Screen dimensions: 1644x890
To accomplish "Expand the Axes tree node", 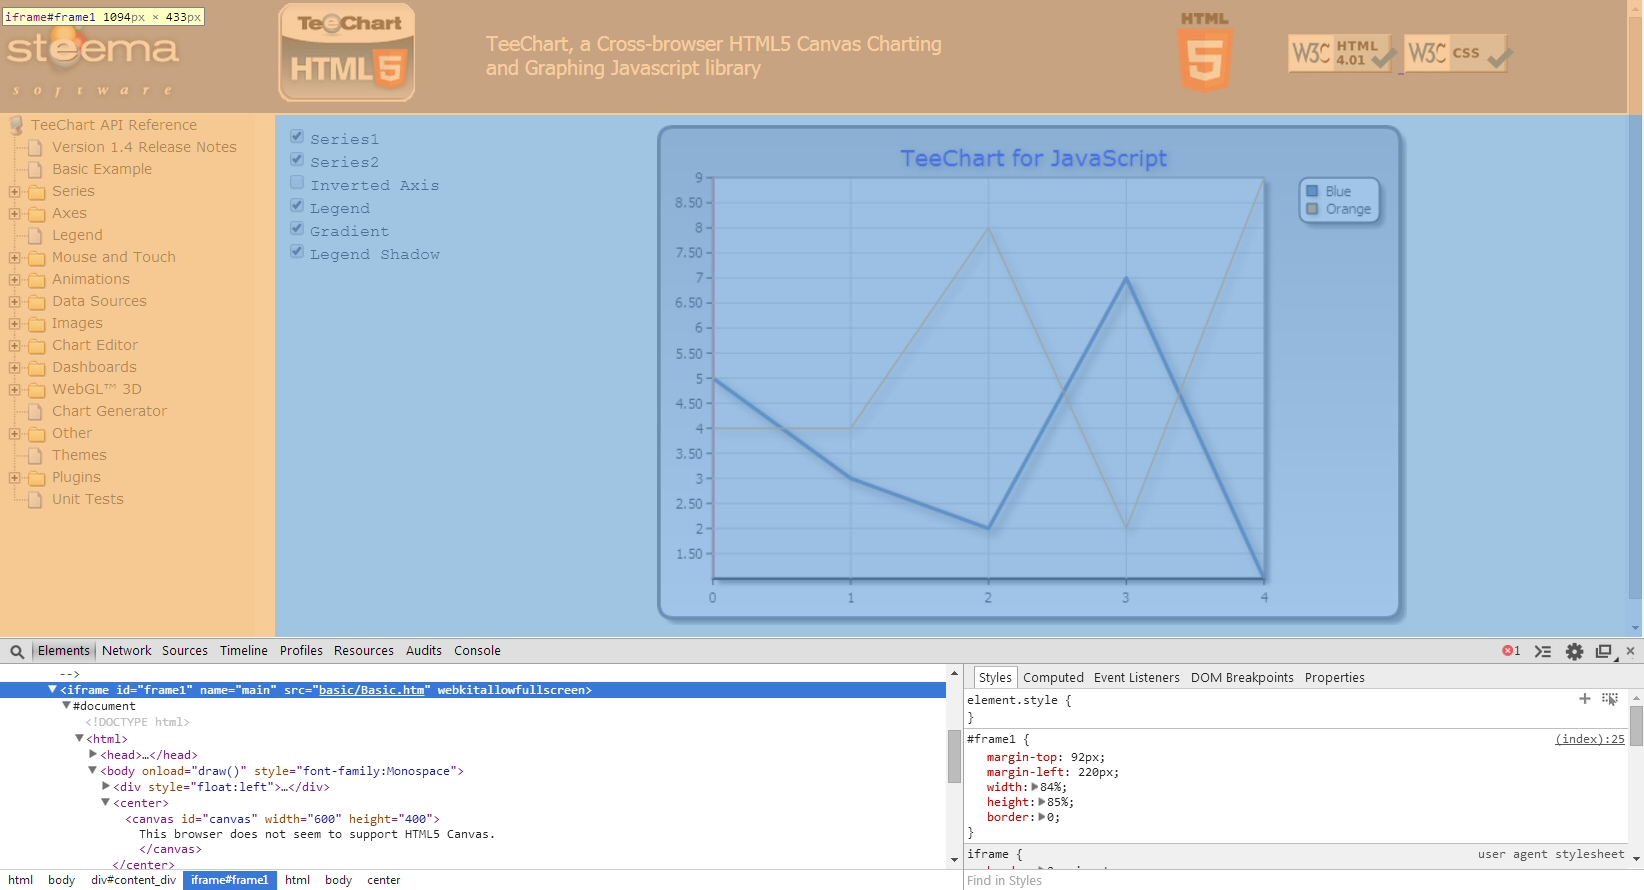I will pyautogui.click(x=14, y=214).
